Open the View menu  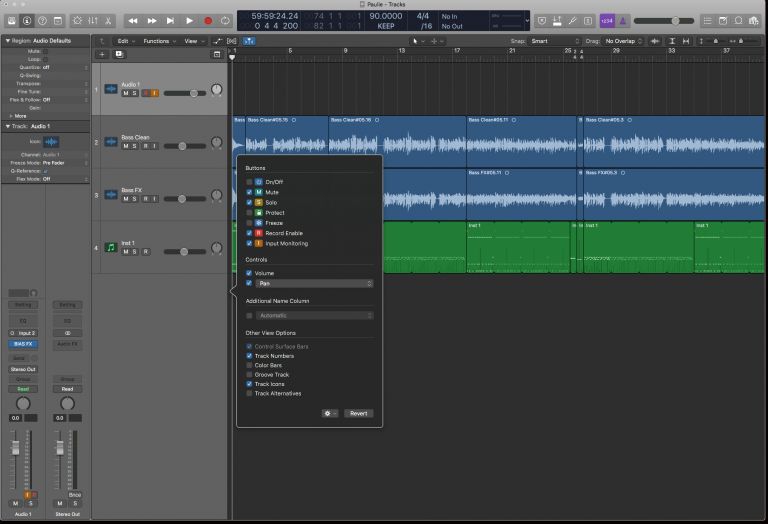193,41
